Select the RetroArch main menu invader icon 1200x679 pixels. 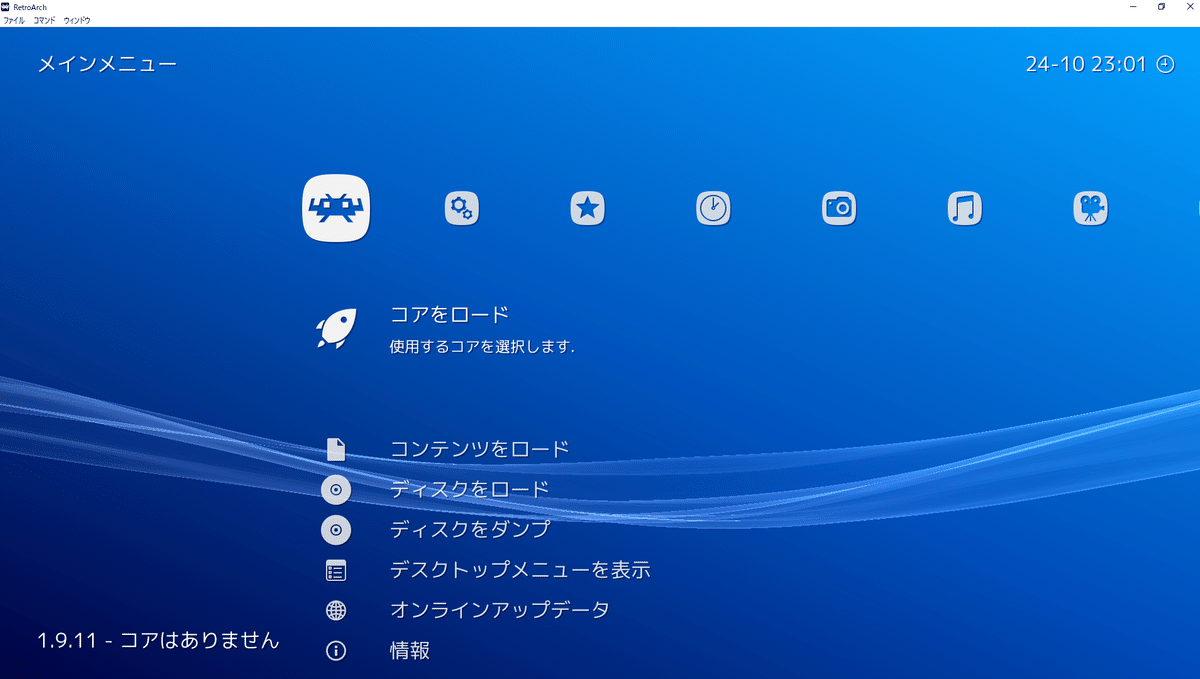click(x=336, y=208)
